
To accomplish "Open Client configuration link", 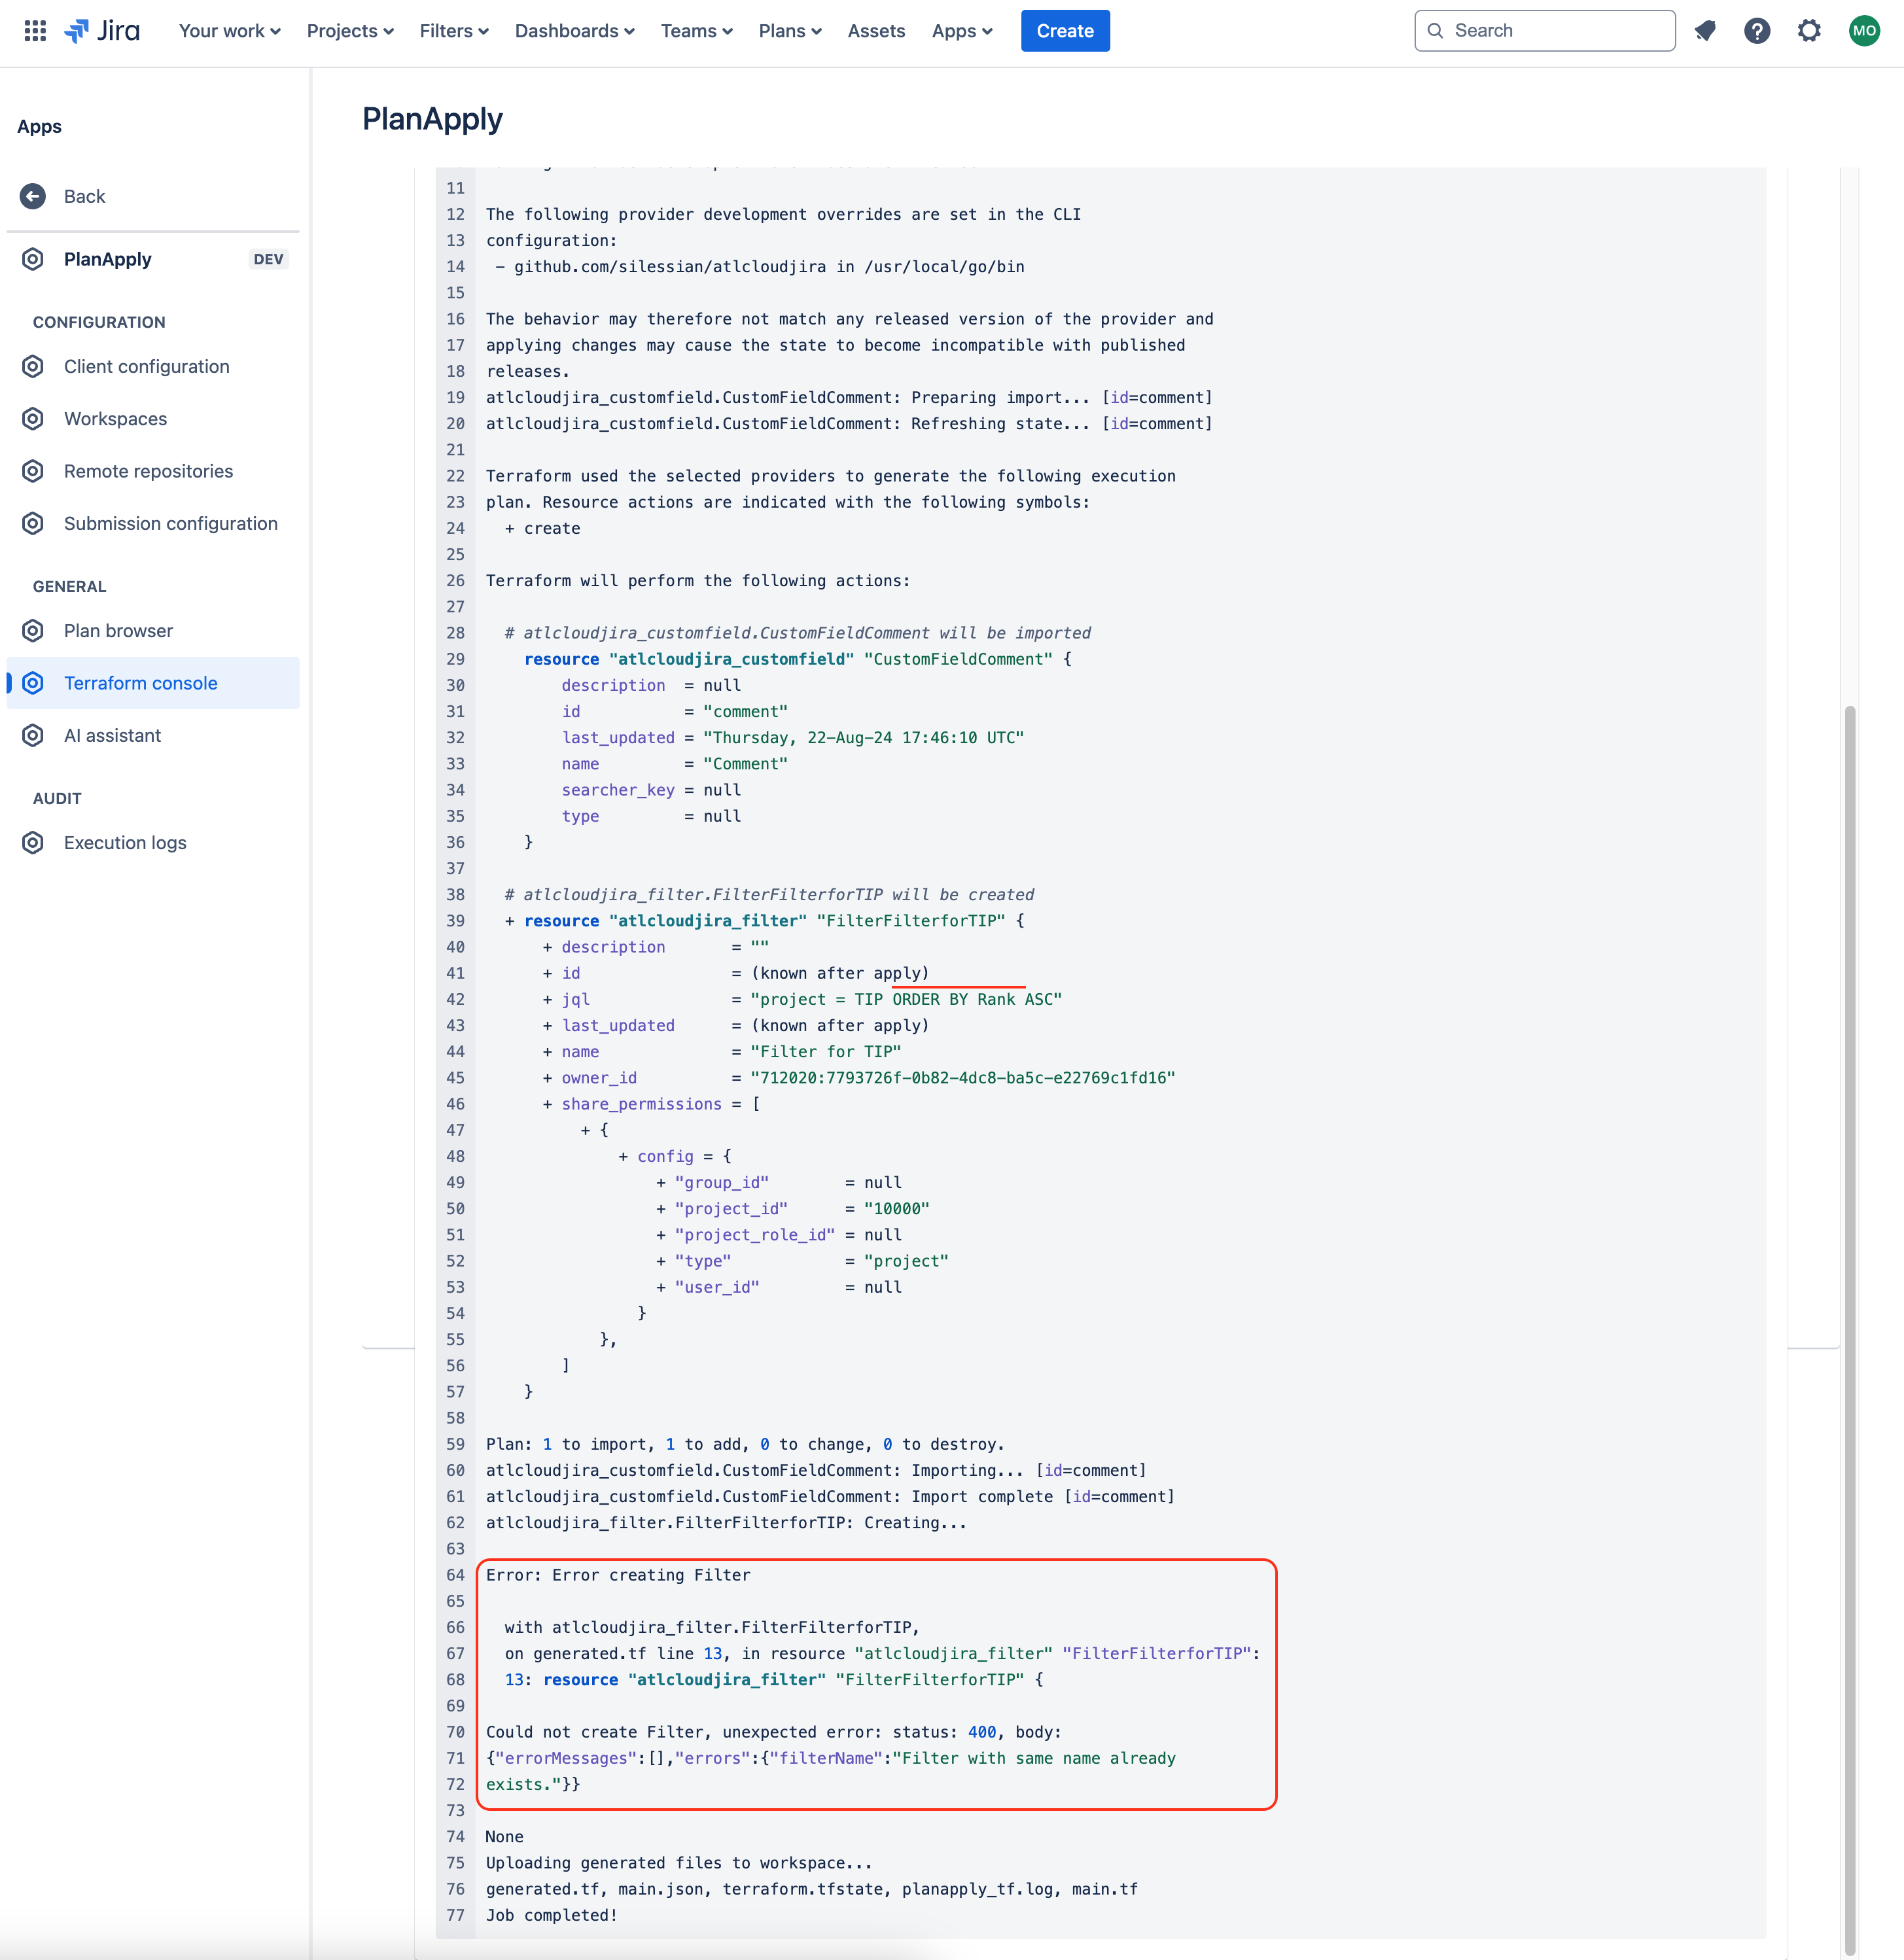I will [x=146, y=367].
